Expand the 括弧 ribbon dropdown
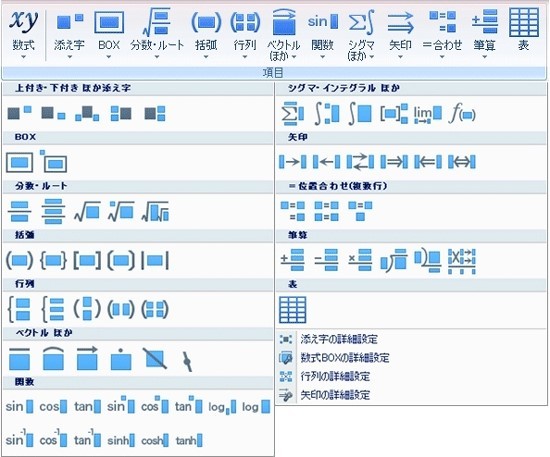This screenshot has width=550, height=457. 206,34
